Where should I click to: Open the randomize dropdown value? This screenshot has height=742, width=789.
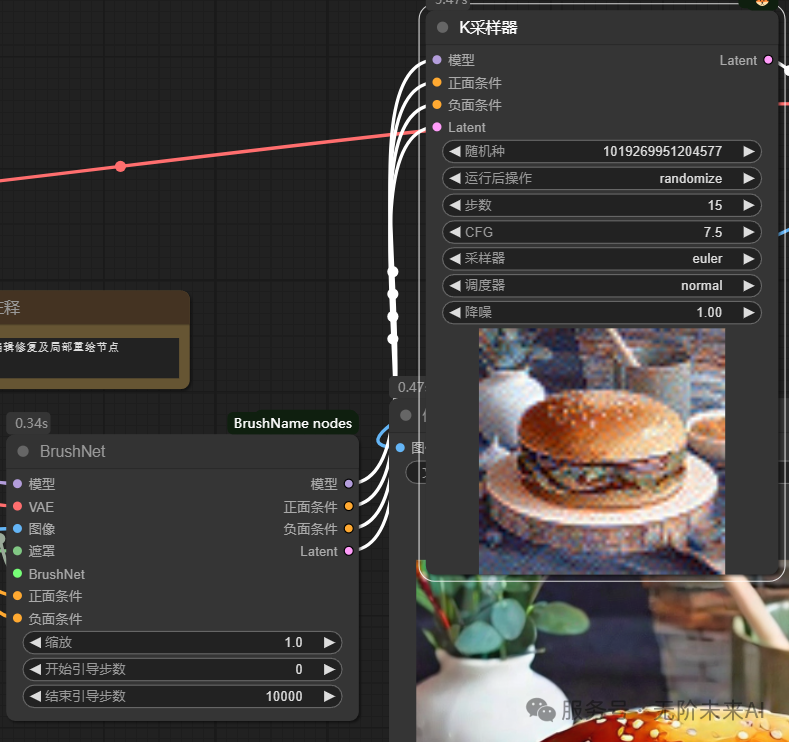[690, 178]
